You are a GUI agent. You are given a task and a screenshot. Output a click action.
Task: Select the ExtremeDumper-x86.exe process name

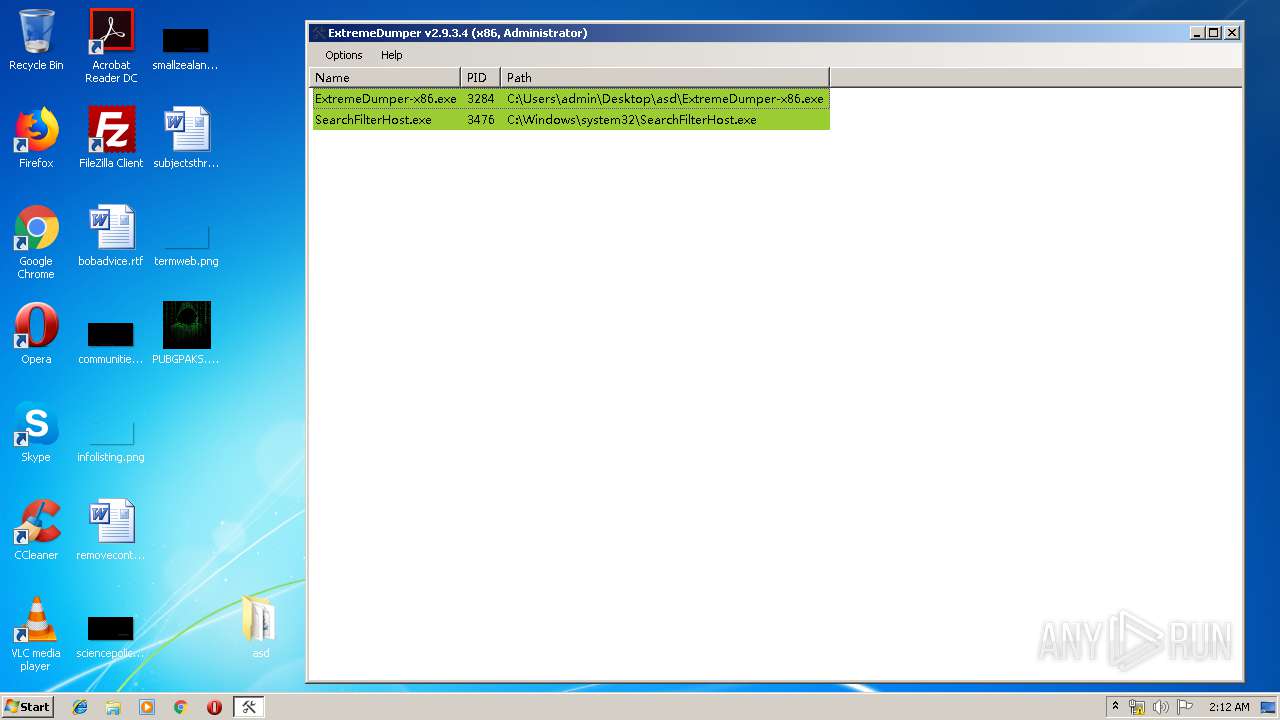click(386, 99)
